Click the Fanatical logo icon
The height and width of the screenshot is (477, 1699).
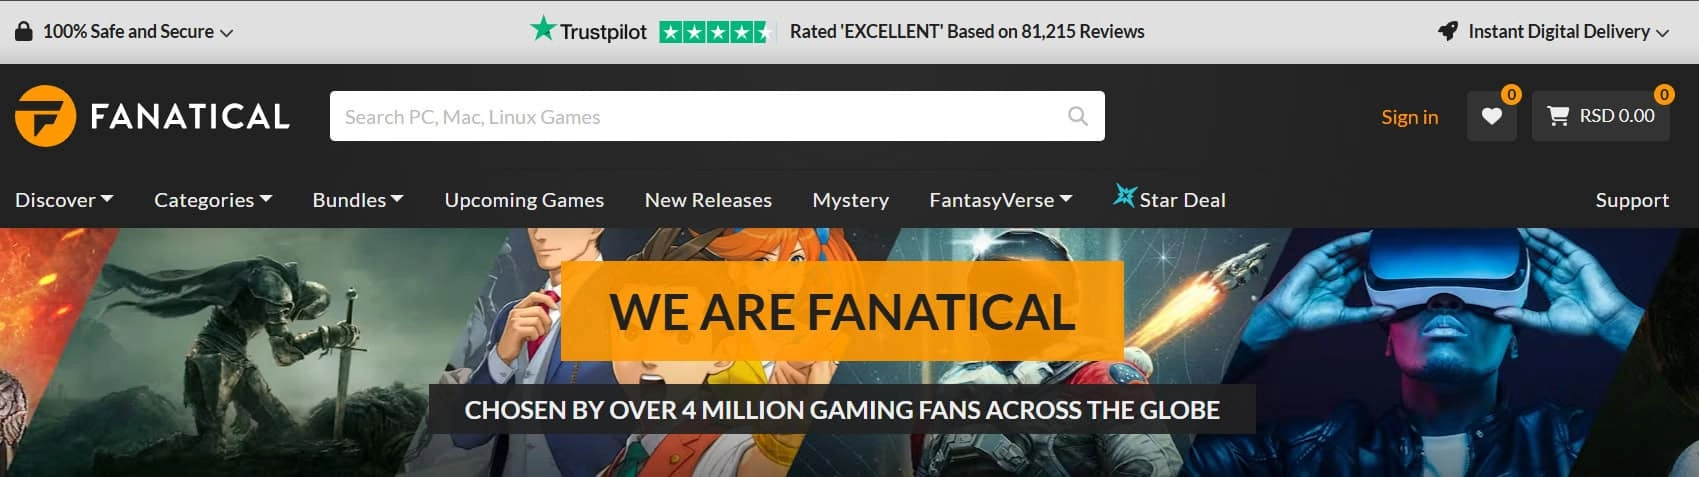click(x=46, y=116)
